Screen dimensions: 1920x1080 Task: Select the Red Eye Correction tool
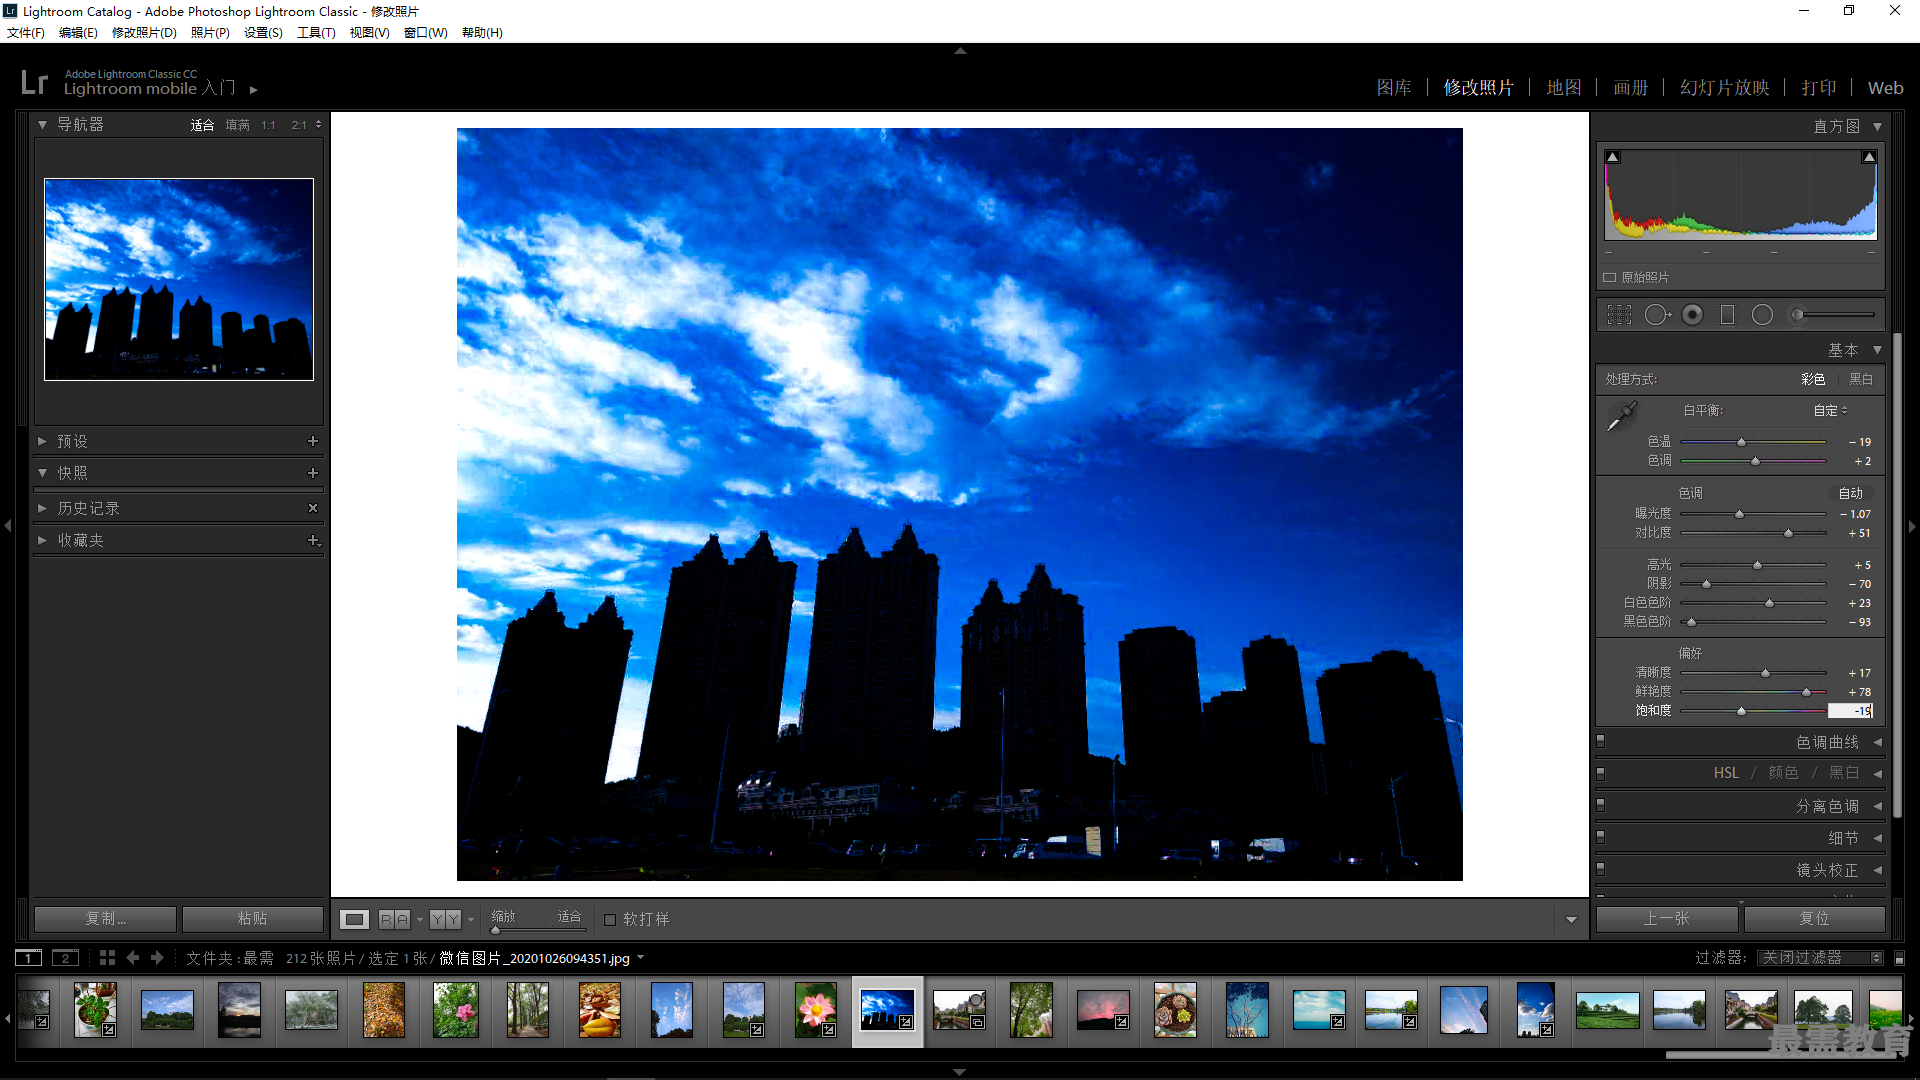(1693, 315)
